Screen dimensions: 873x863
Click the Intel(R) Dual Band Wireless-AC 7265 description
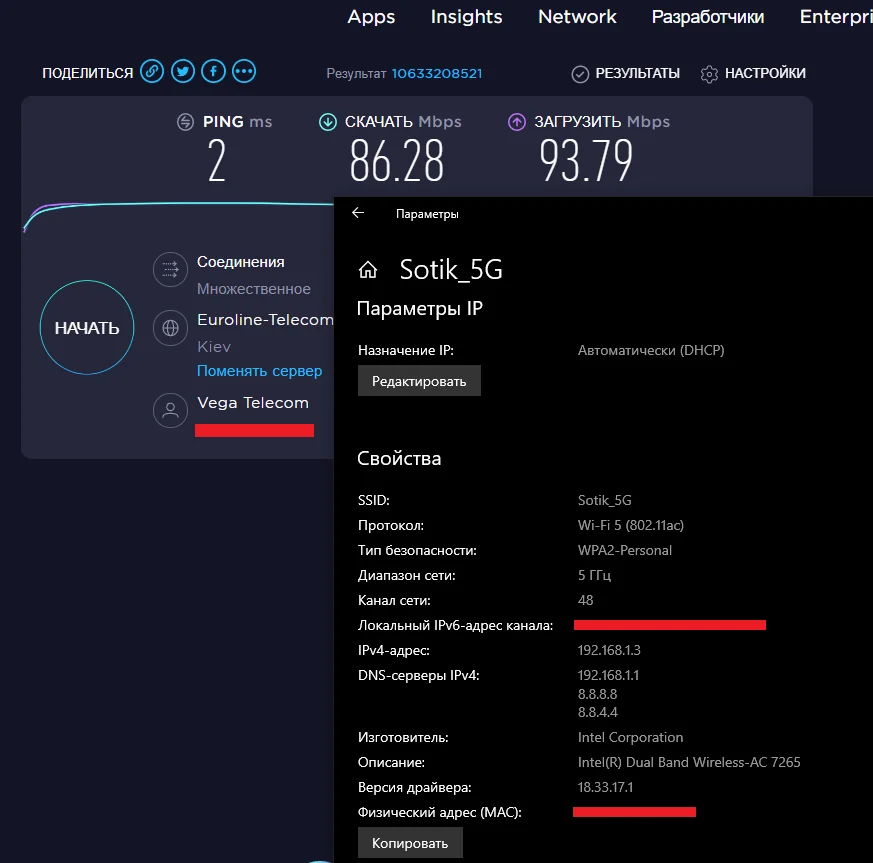click(689, 762)
